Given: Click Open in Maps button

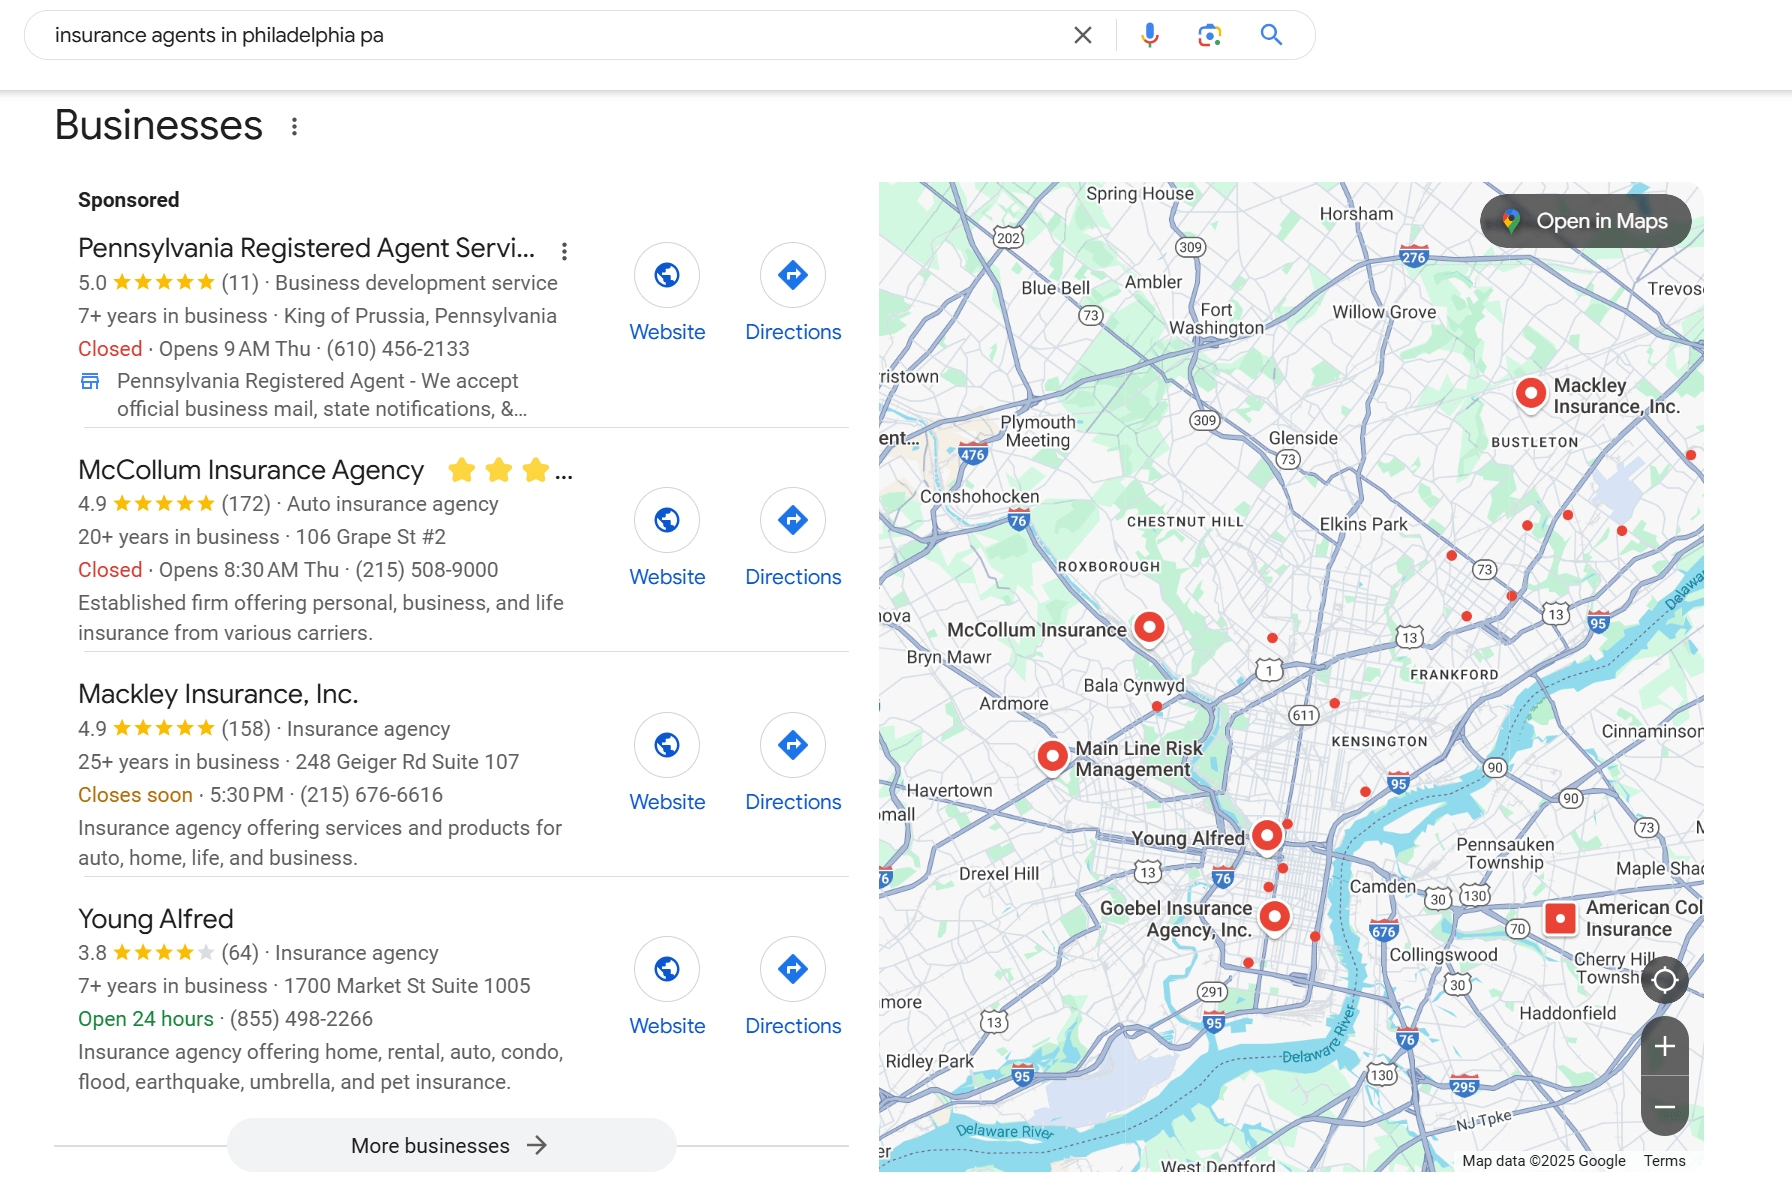Looking at the screenshot, I should point(1585,221).
